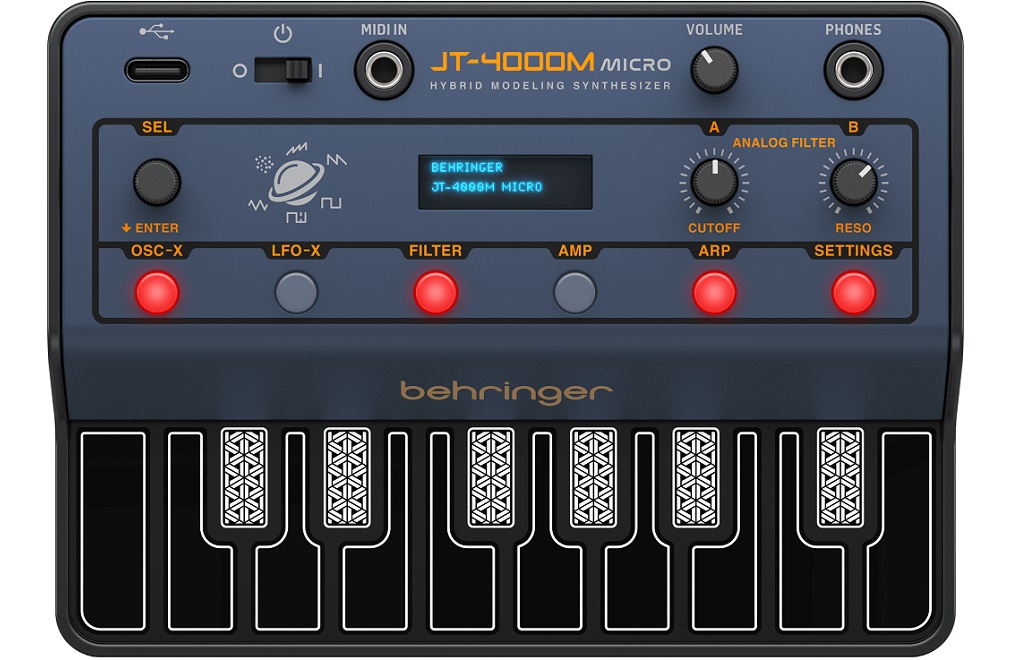Click the JT-4000M MICRO orange title text
1024x660 pixels.
[551, 63]
